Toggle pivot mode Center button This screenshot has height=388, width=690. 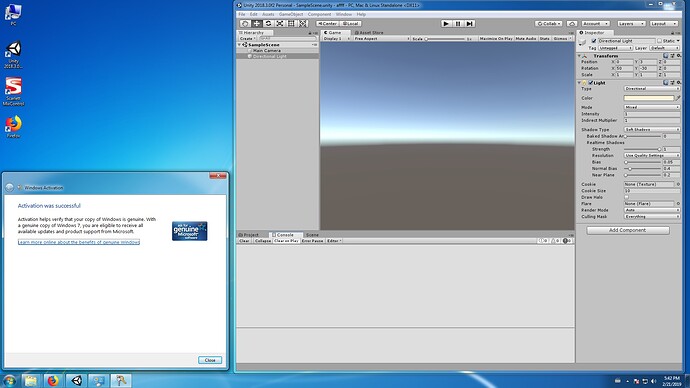(x=327, y=23)
